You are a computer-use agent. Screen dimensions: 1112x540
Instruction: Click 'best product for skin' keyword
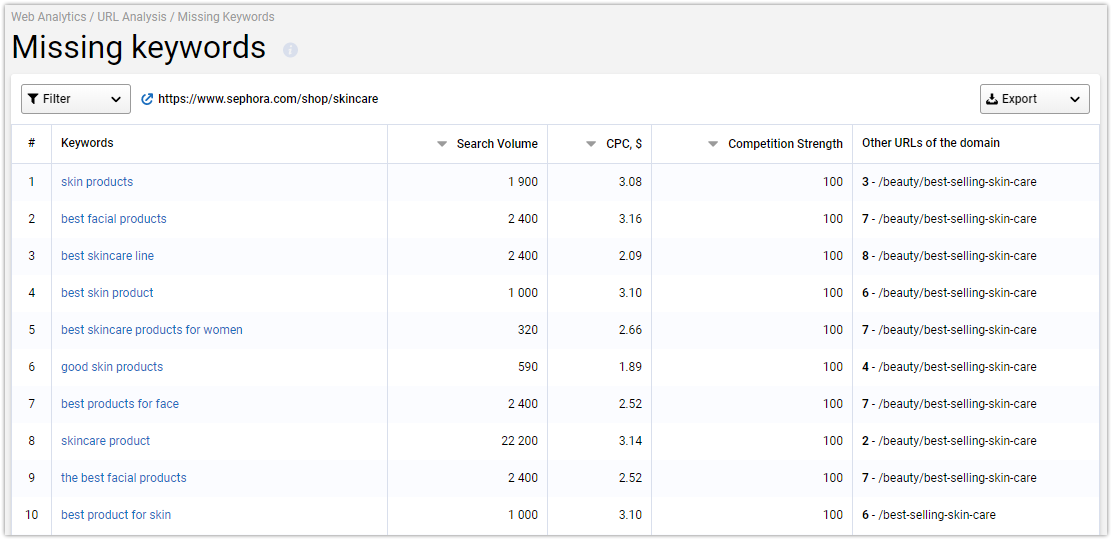pyautogui.click(x=116, y=514)
